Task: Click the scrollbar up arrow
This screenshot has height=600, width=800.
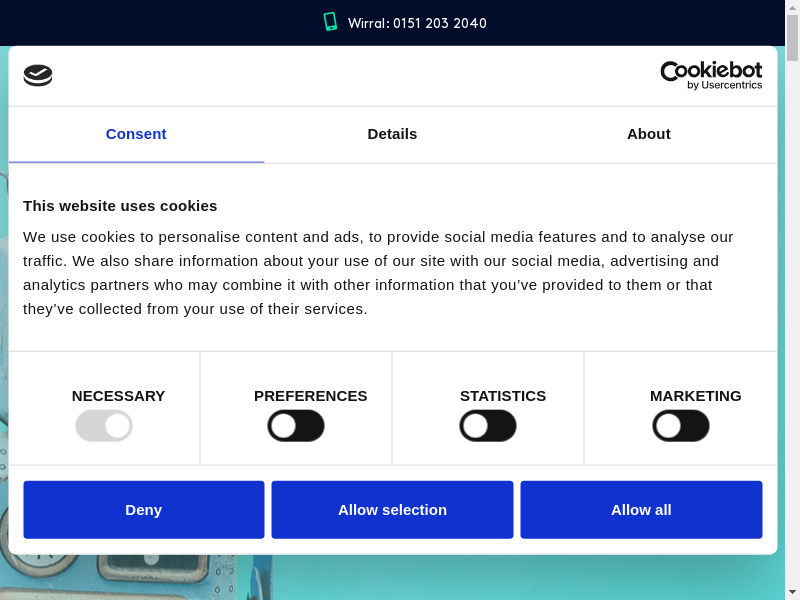Action: 792,7
